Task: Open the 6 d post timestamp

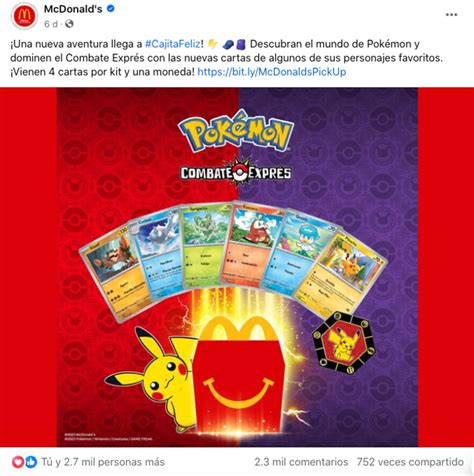Action: [51, 24]
